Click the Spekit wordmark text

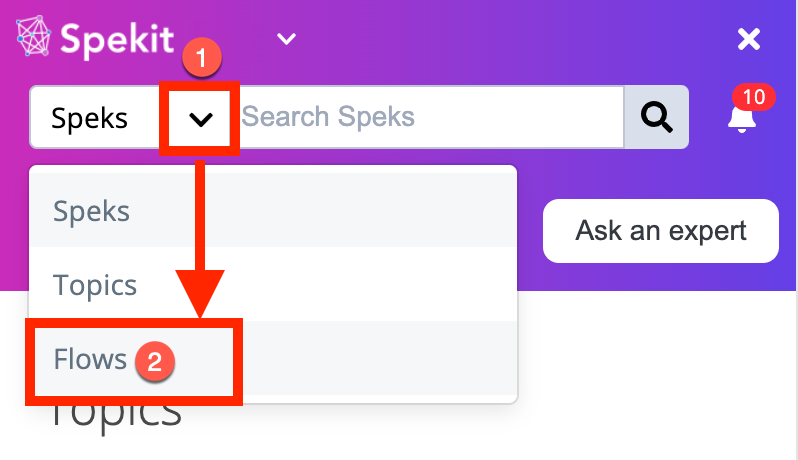(117, 40)
